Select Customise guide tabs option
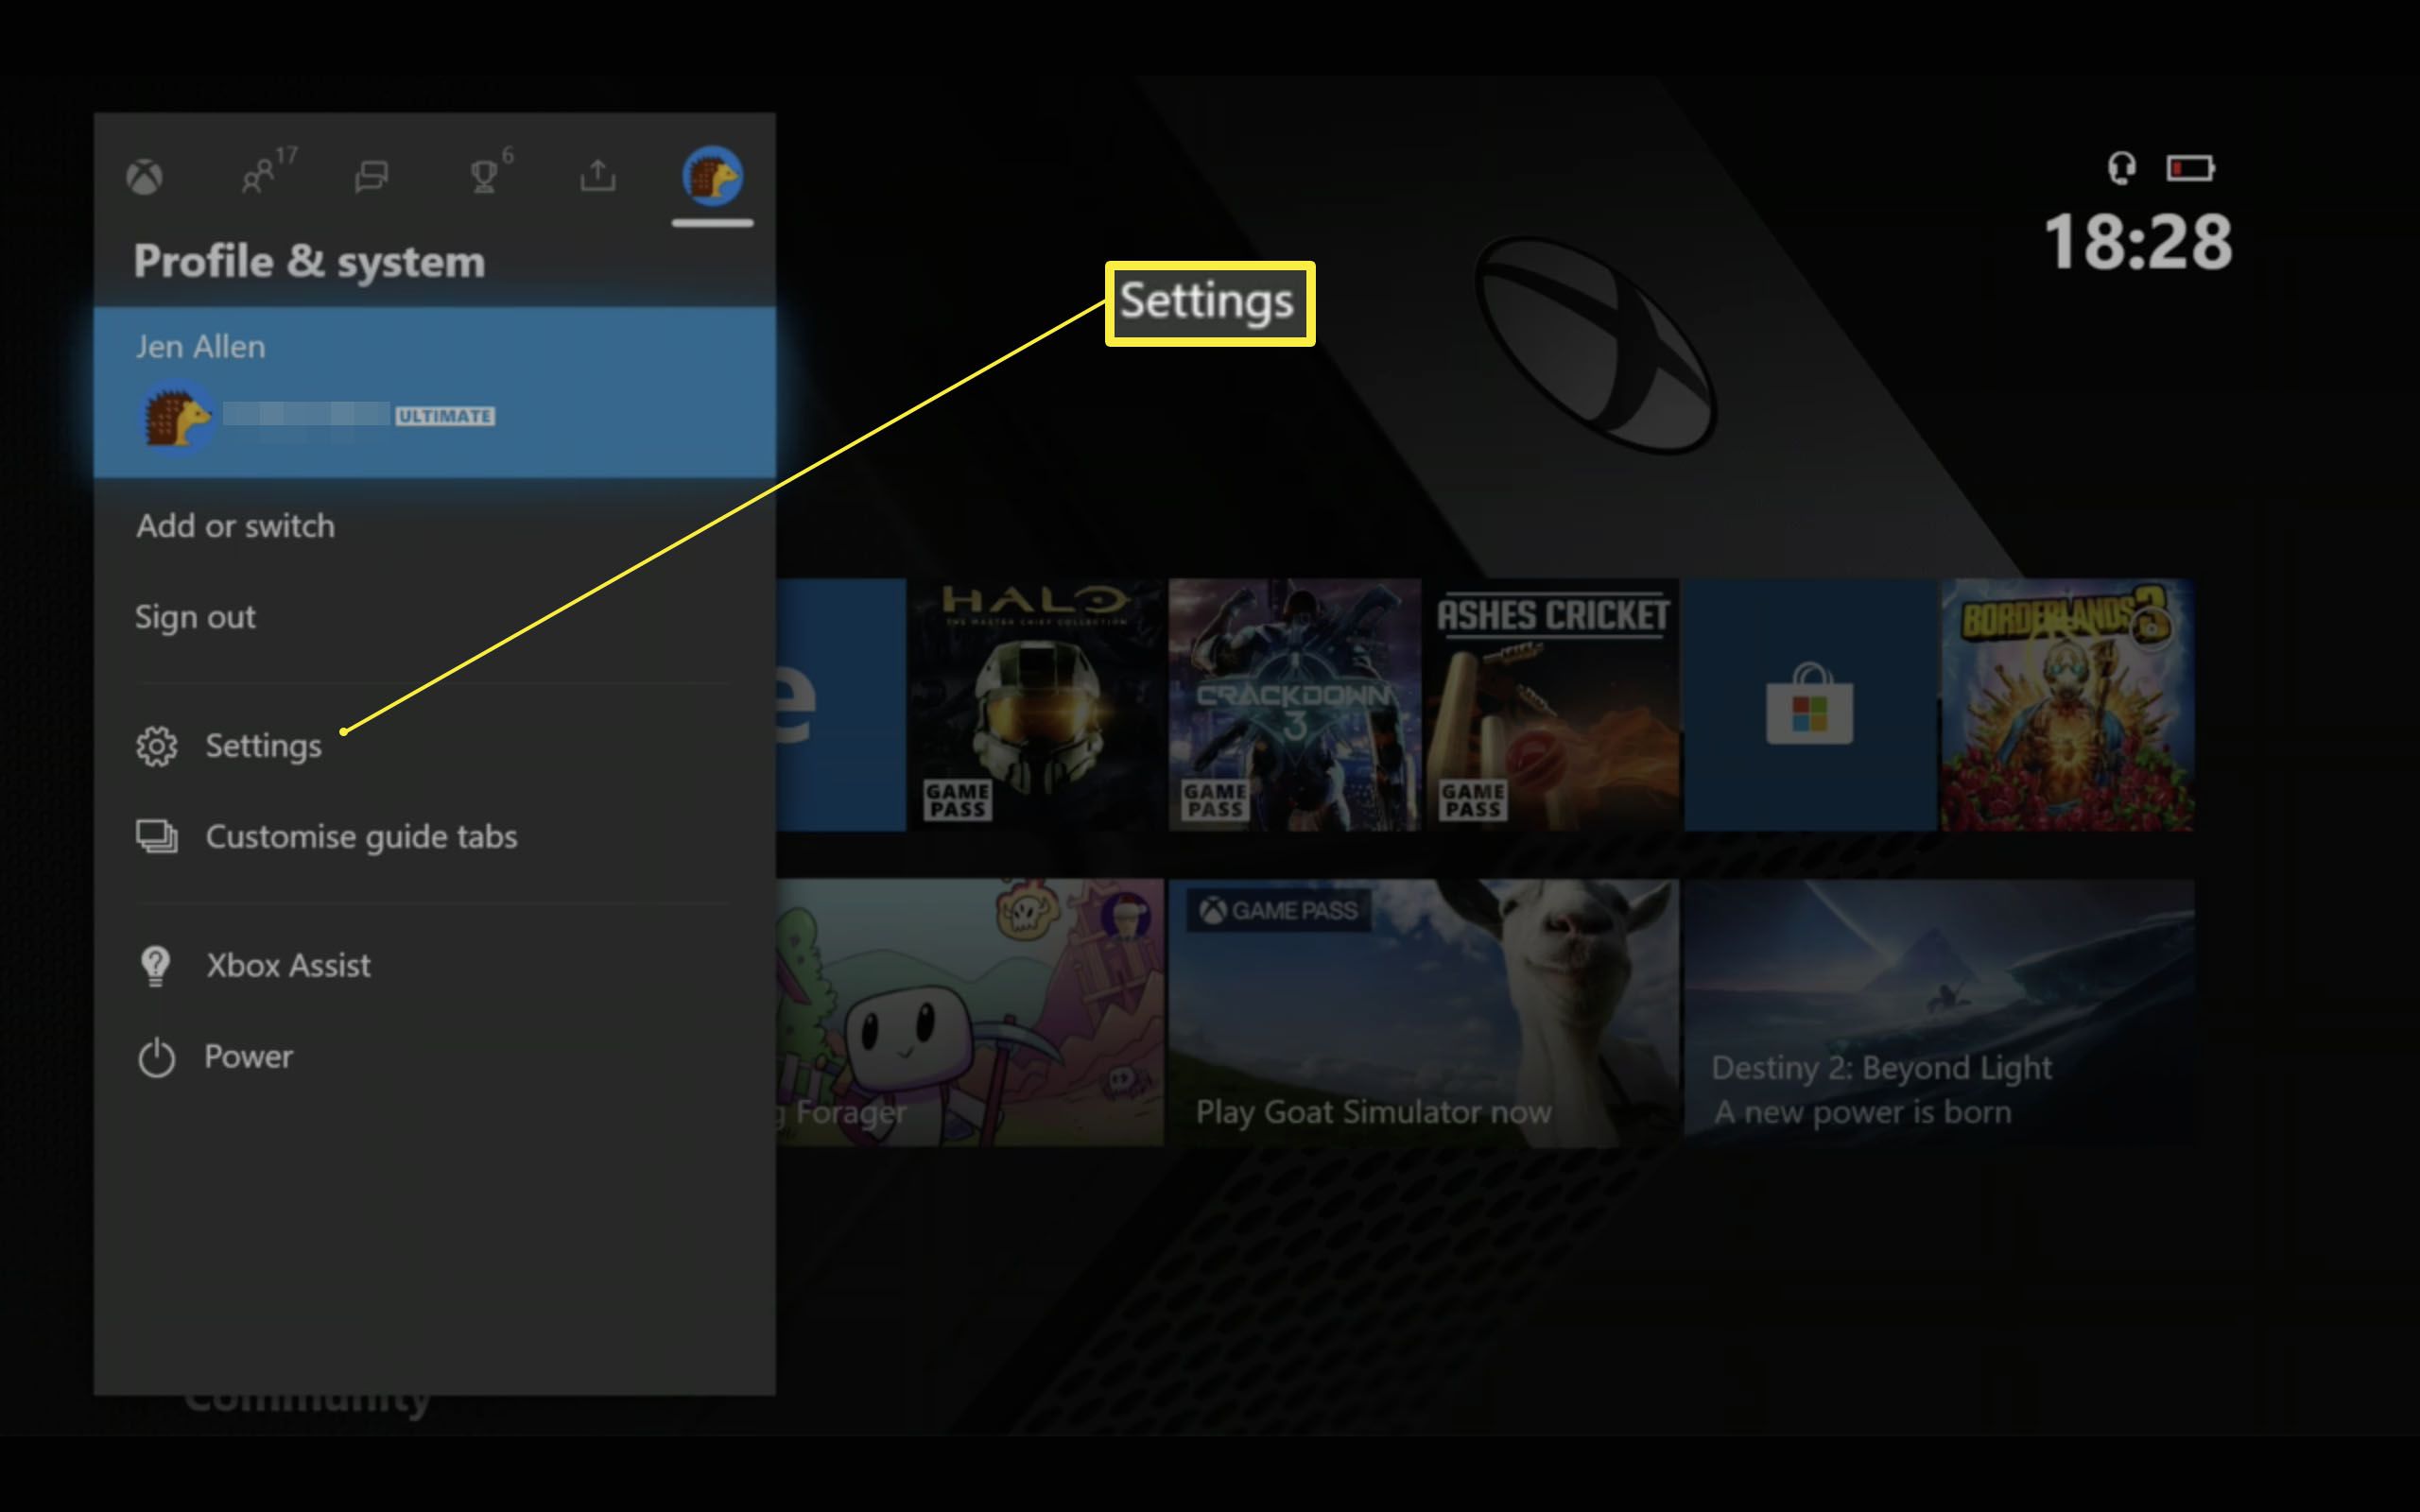 point(362,836)
